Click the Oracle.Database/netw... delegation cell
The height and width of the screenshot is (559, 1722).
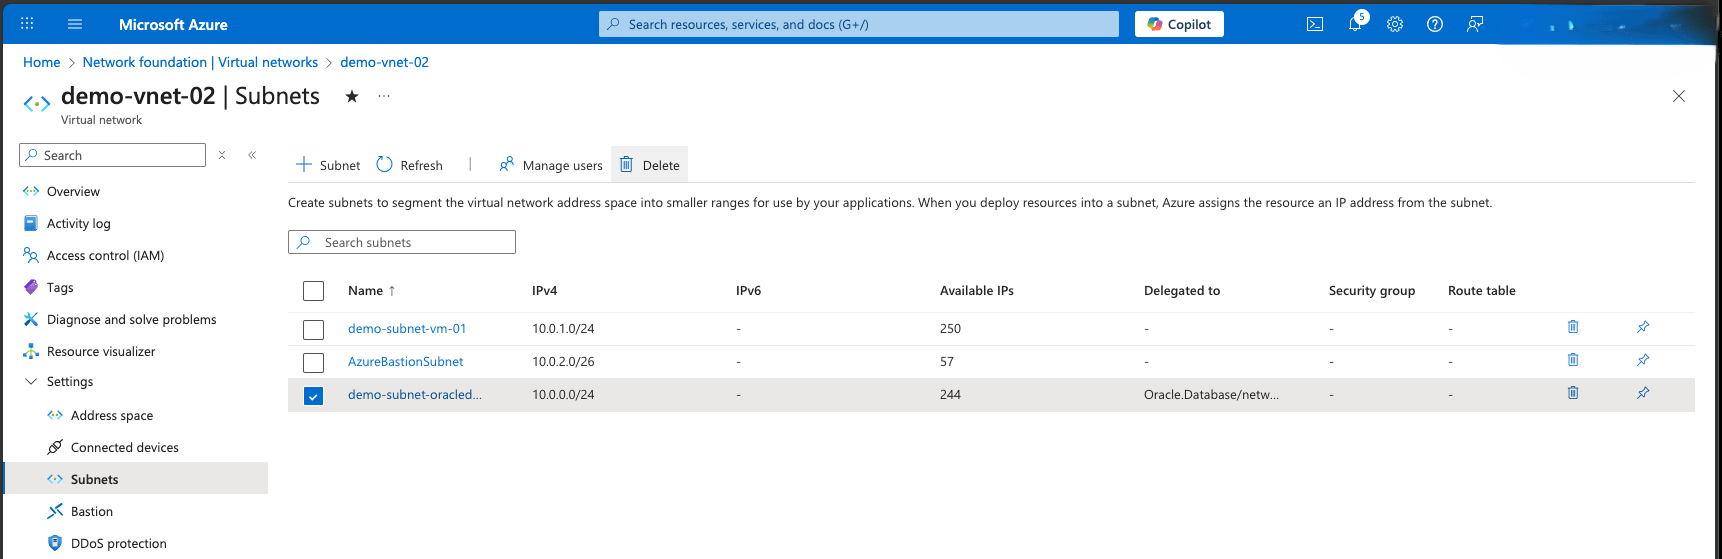[1211, 395]
